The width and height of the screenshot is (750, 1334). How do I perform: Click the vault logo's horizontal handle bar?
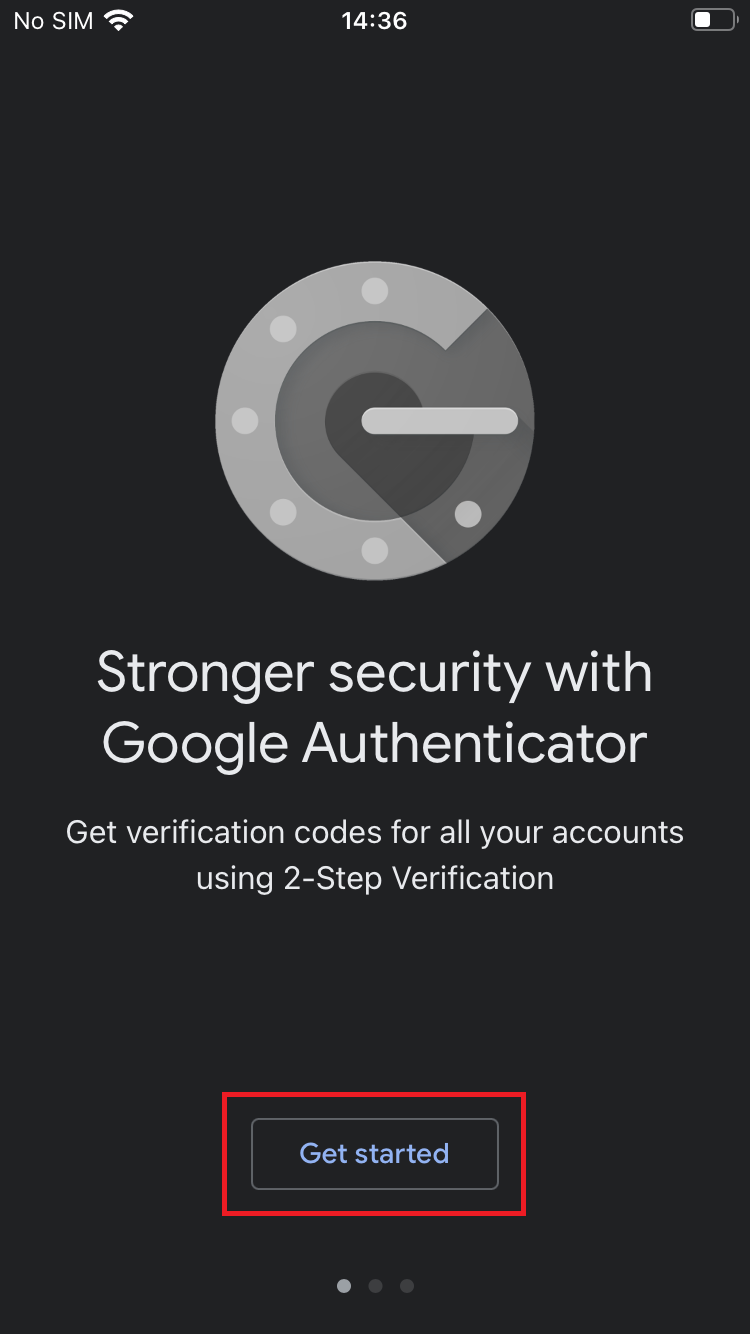[x=439, y=421]
